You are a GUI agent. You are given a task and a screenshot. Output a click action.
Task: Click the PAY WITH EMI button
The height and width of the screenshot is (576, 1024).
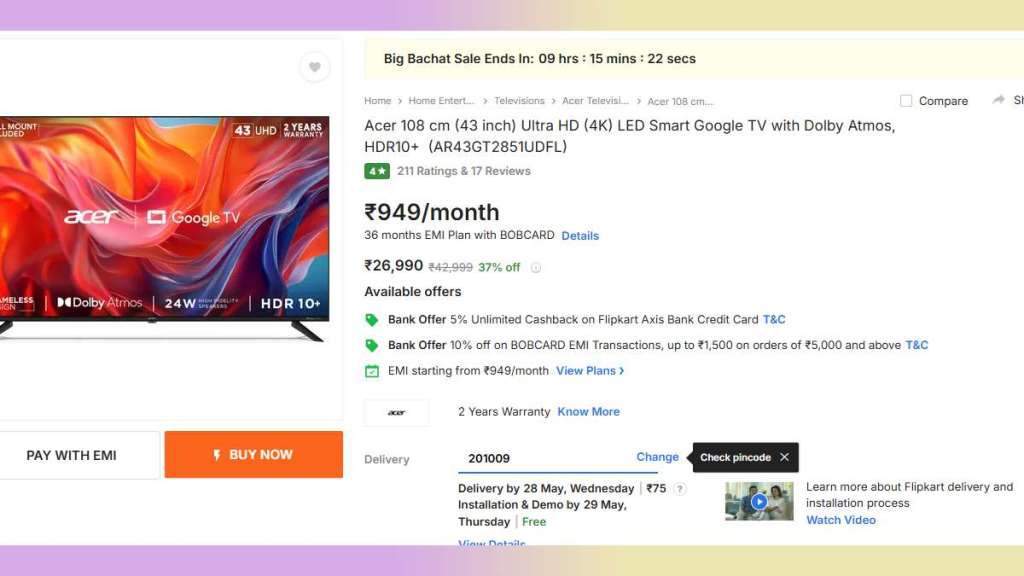(72, 455)
